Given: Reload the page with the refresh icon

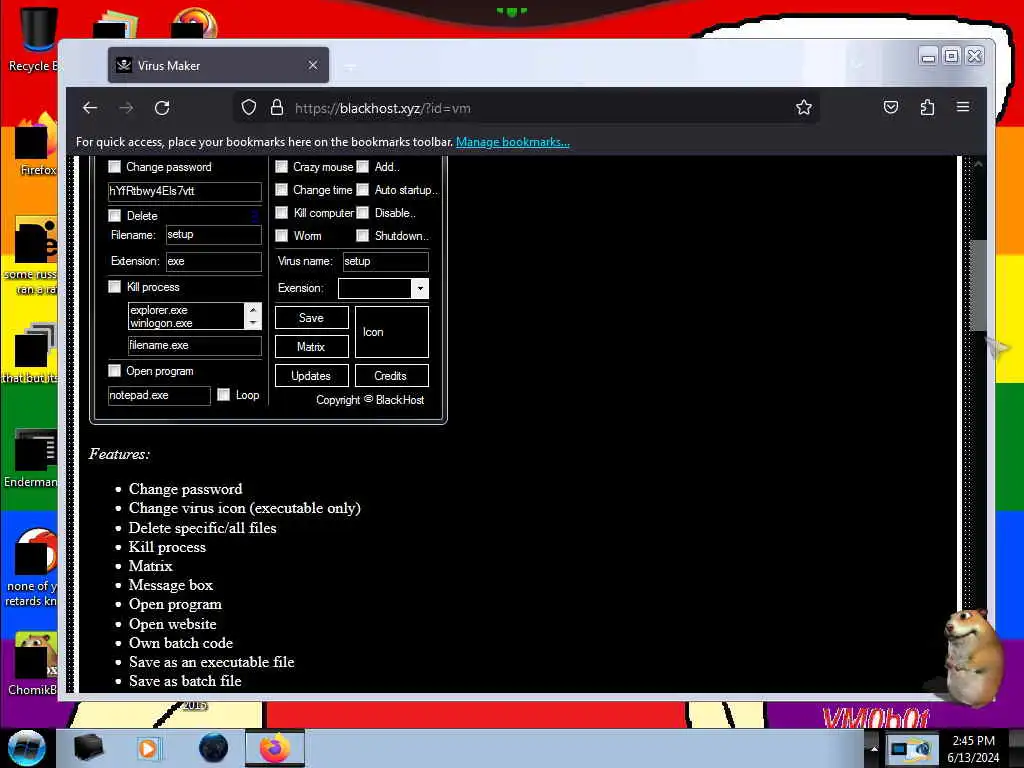Looking at the screenshot, I should point(162,108).
